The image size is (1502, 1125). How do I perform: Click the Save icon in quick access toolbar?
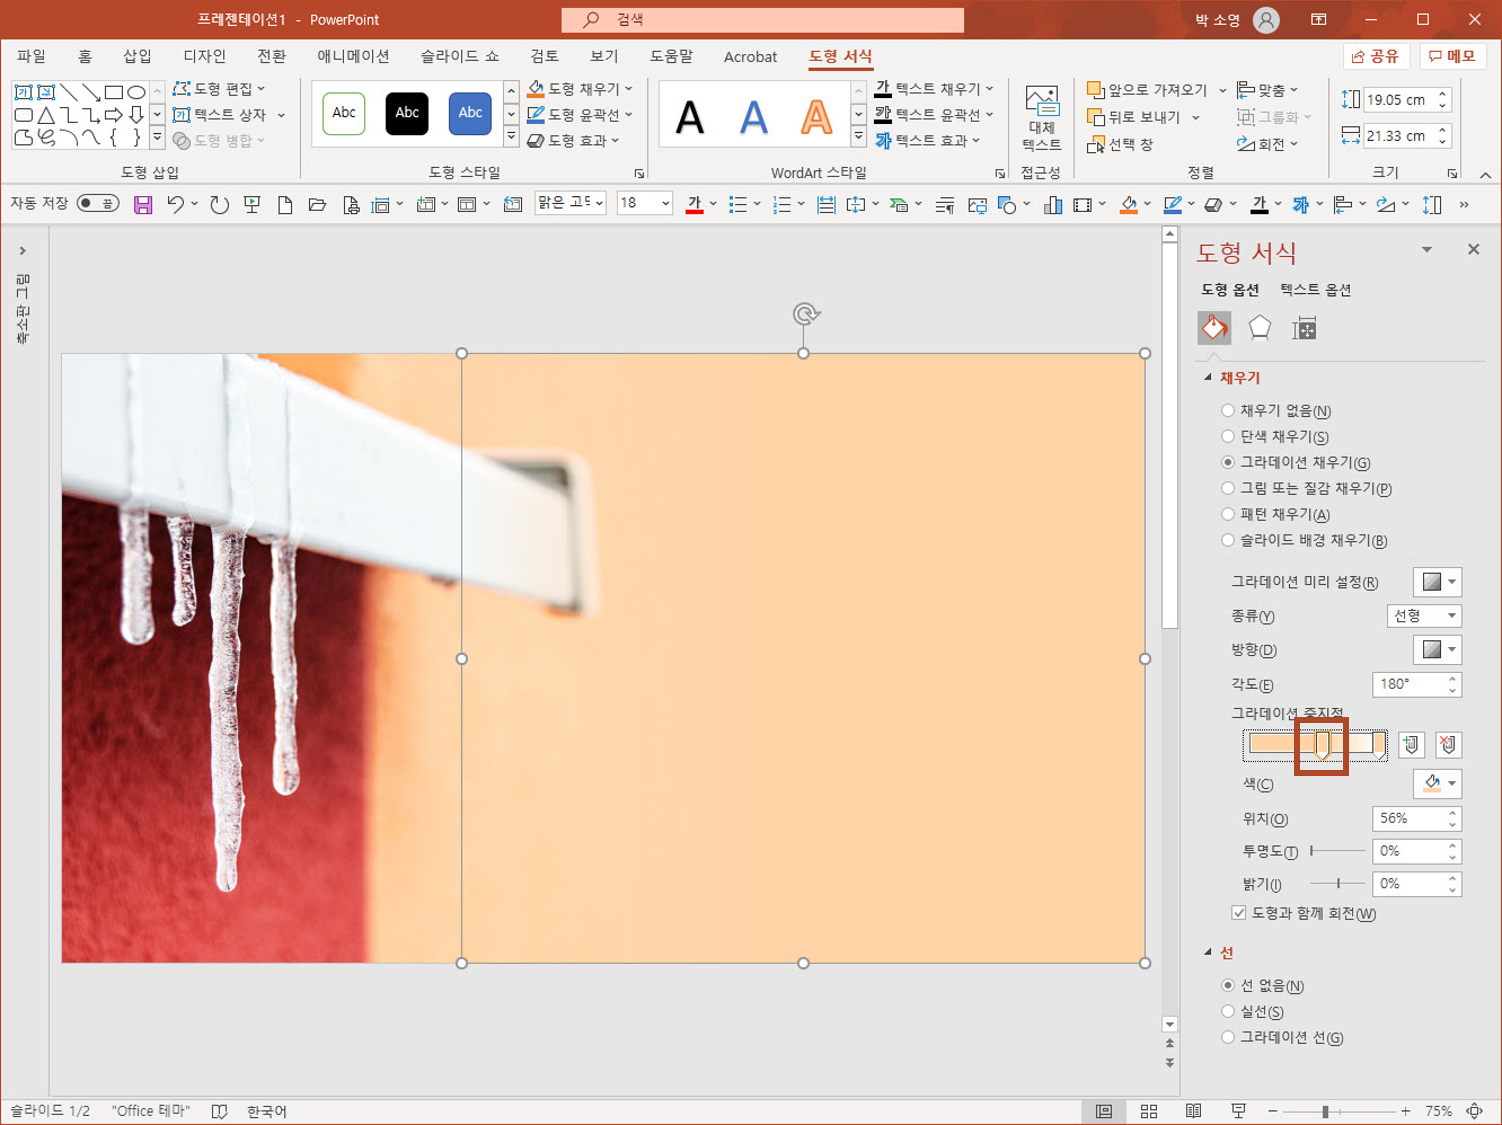143,205
